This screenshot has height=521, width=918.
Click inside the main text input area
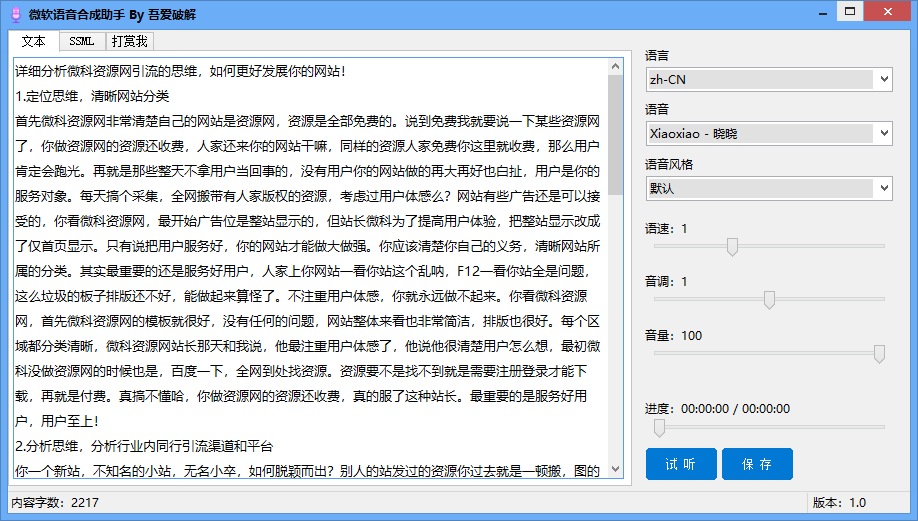[310, 270]
